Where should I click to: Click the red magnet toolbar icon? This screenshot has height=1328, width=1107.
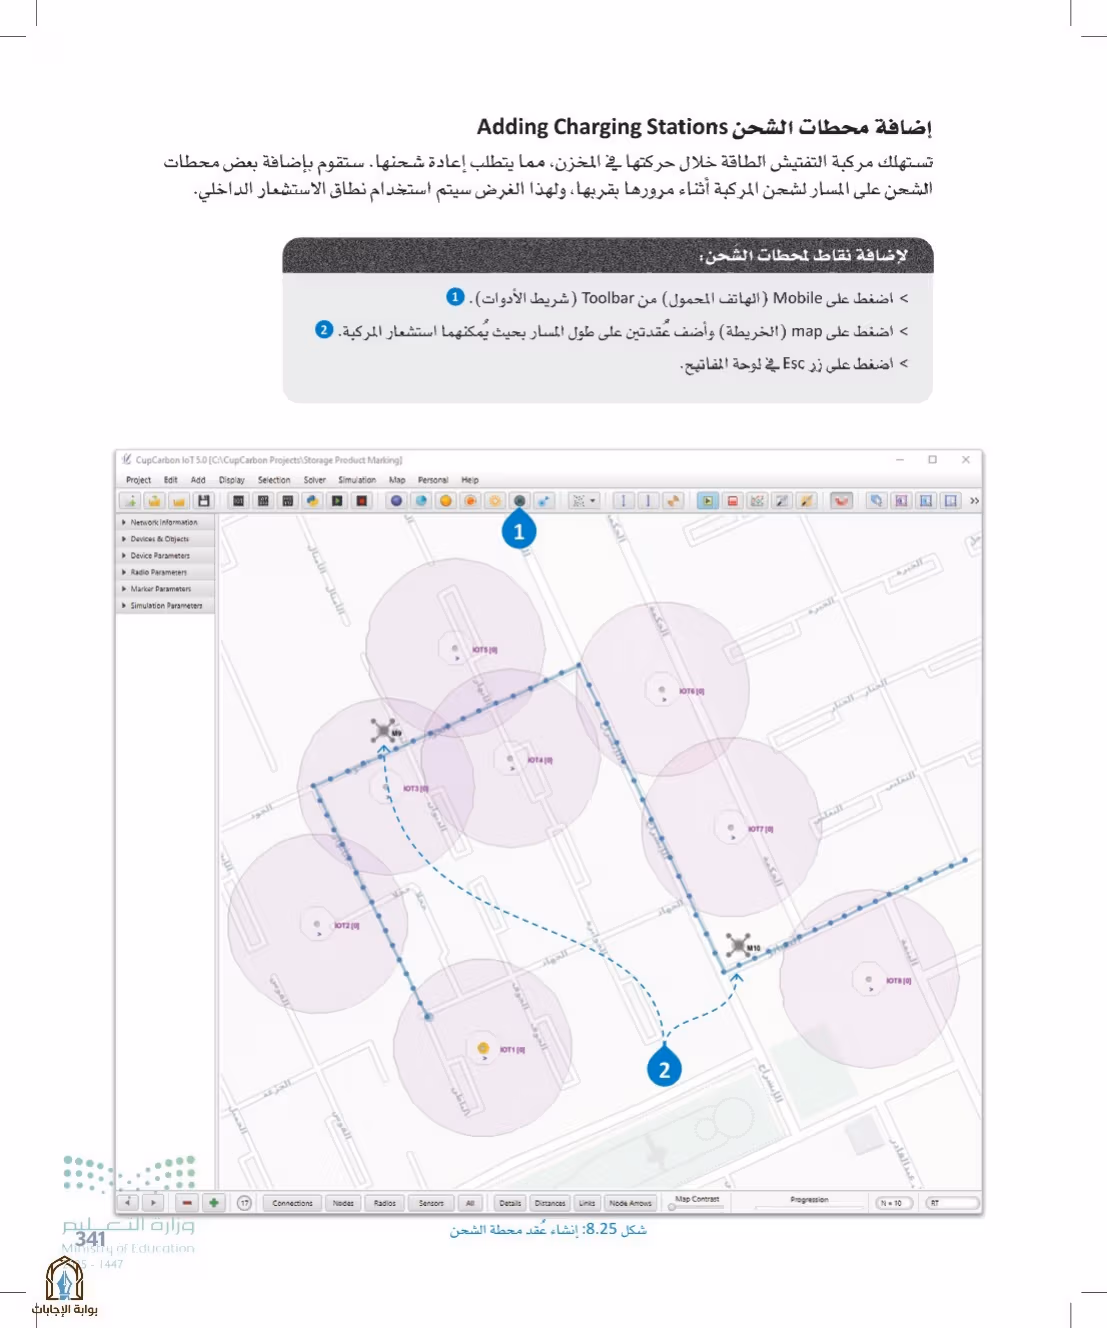[x=841, y=501]
